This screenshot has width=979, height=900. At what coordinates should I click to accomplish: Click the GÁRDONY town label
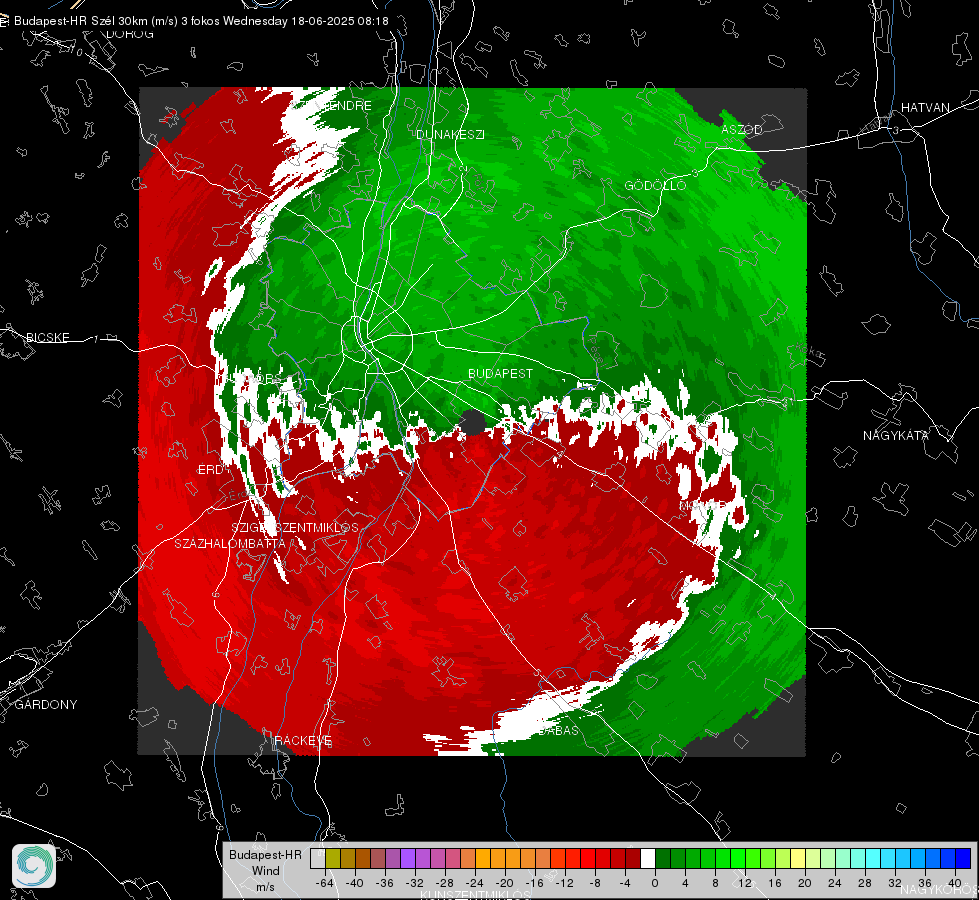click(46, 705)
